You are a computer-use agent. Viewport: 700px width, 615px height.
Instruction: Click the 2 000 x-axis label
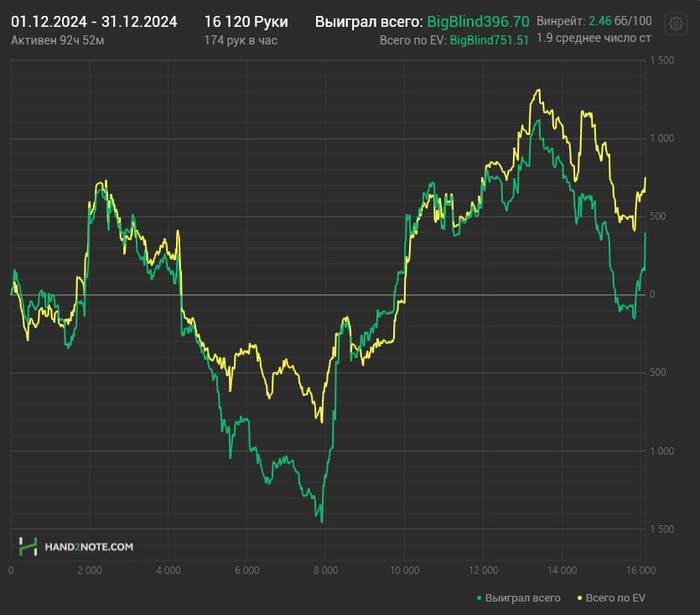89,570
